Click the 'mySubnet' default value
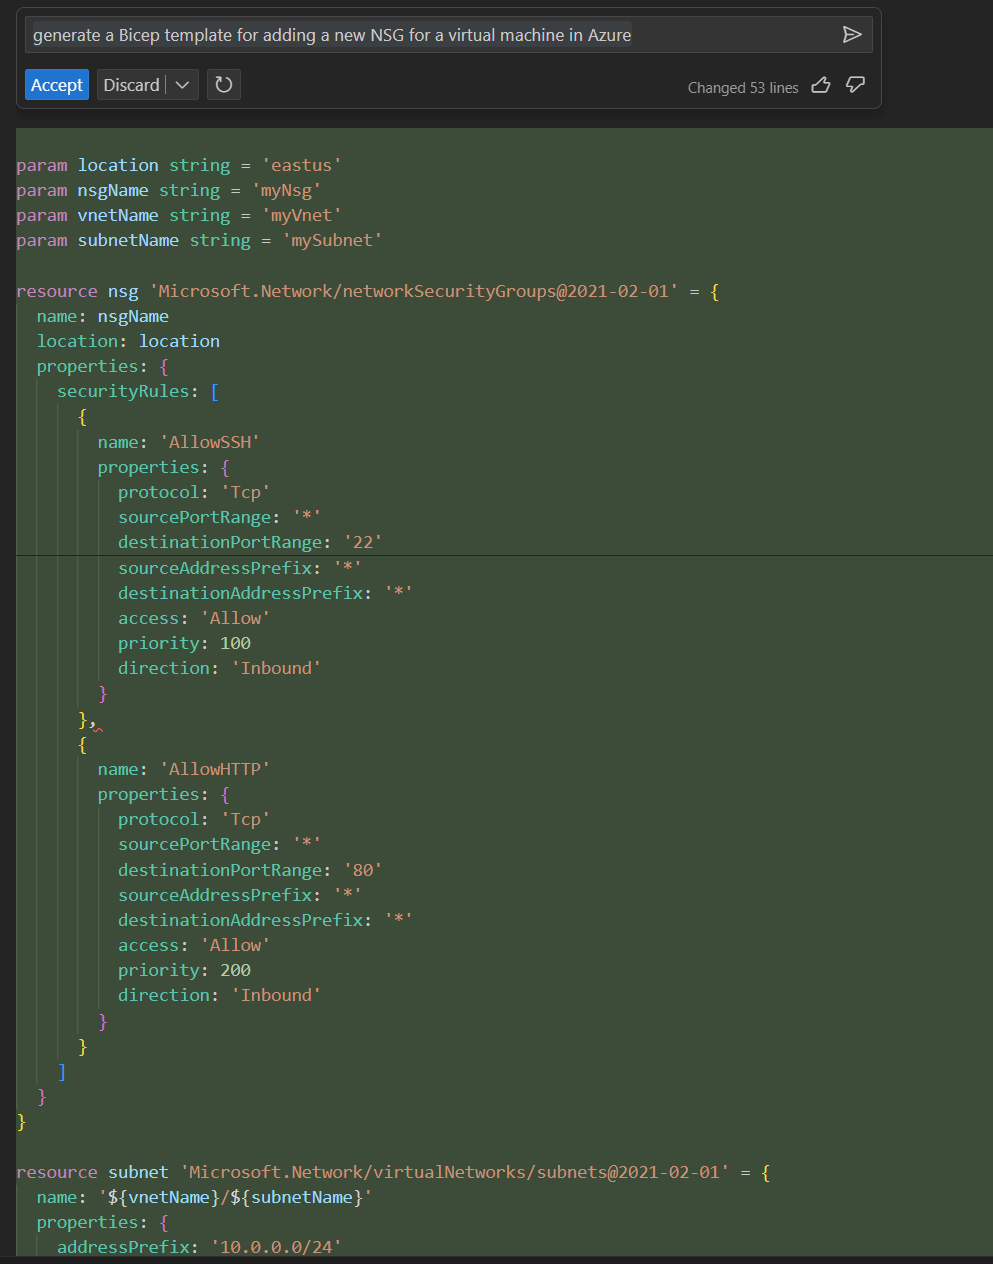Viewport: 993px width, 1264px height. pos(332,240)
